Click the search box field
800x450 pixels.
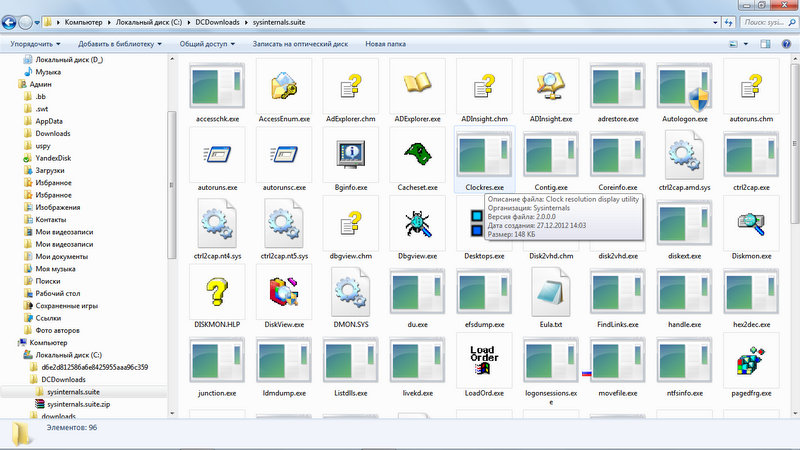pyautogui.click(x=768, y=22)
